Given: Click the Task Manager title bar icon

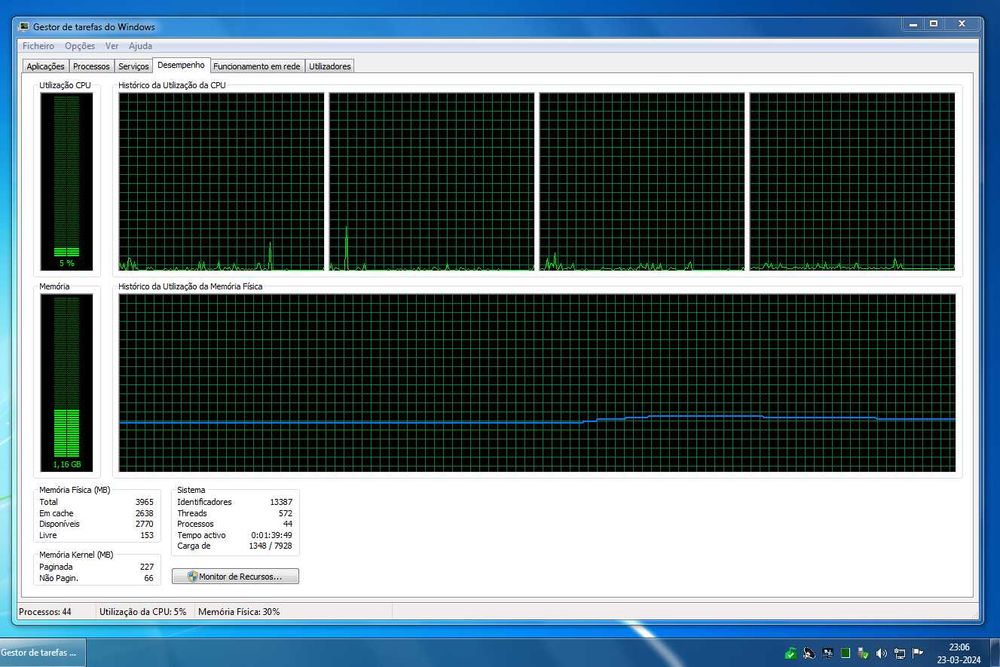Looking at the screenshot, I should 24,27.
